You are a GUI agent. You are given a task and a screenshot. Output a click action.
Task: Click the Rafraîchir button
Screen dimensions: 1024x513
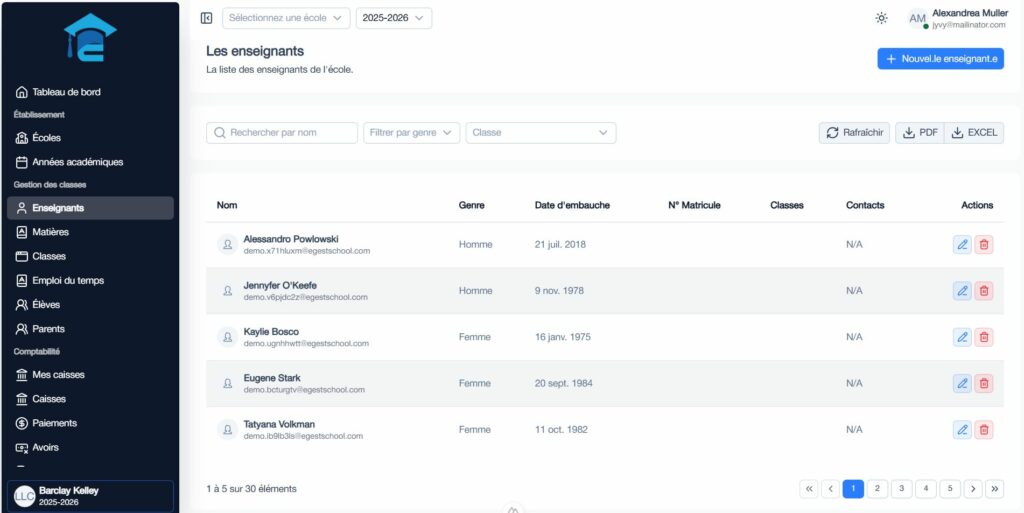pyautogui.click(x=854, y=132)
